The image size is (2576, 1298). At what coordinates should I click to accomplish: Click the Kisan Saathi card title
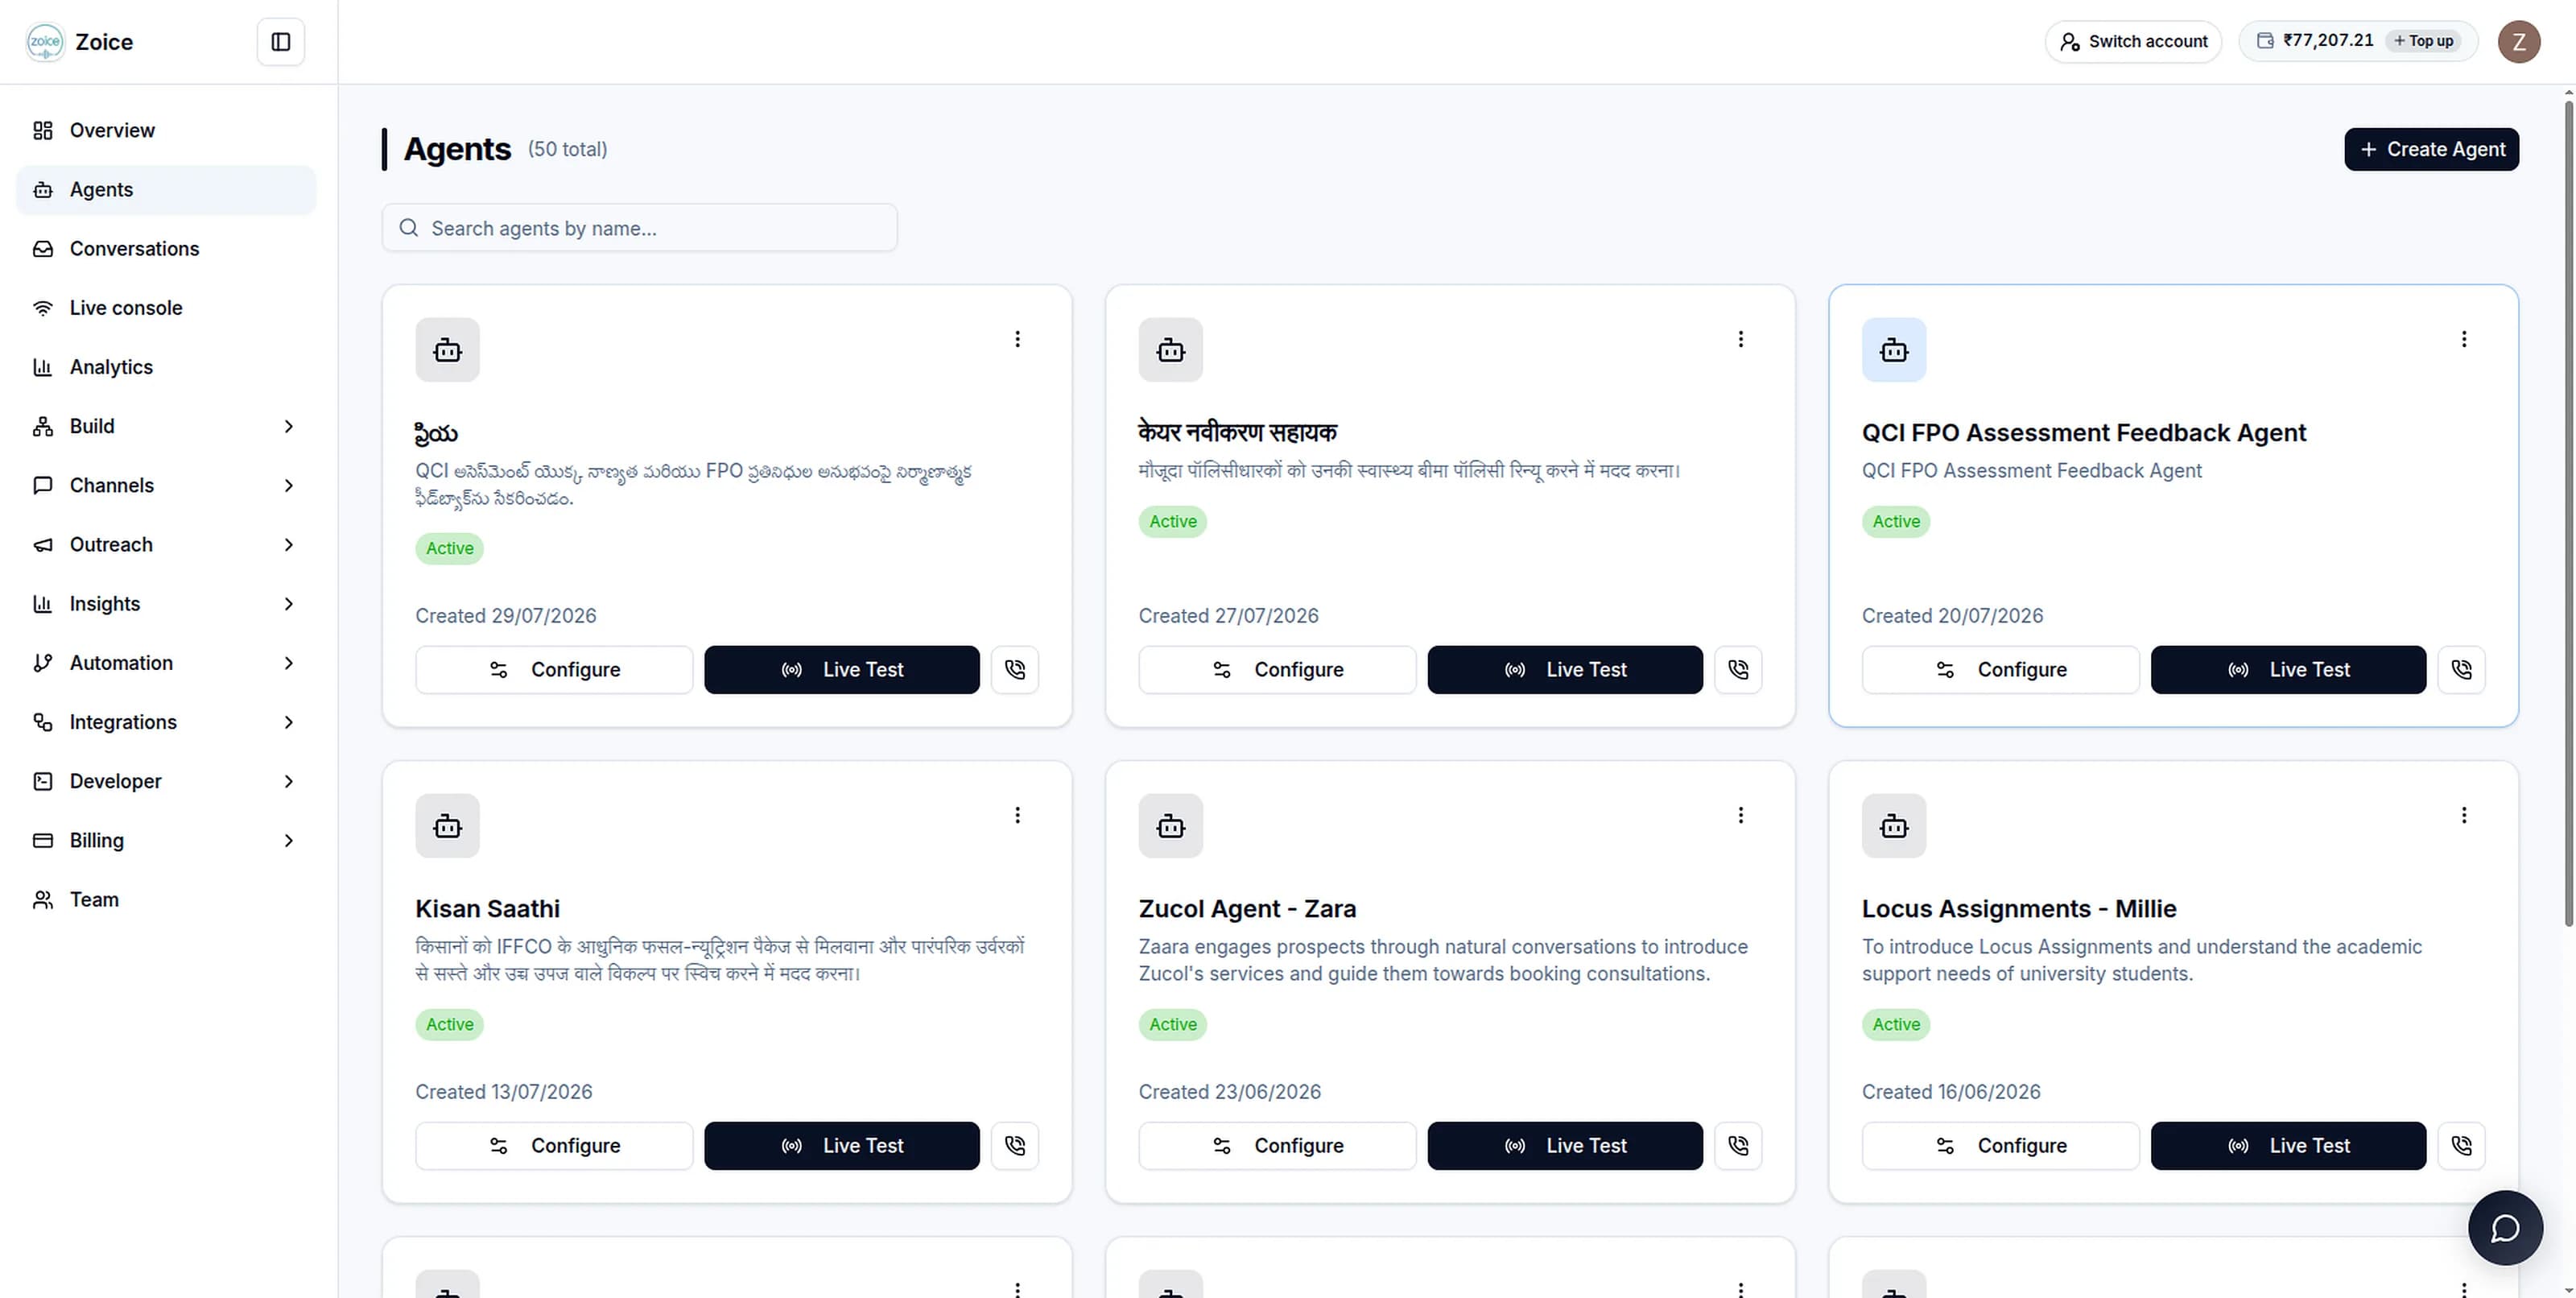[487, 908]
